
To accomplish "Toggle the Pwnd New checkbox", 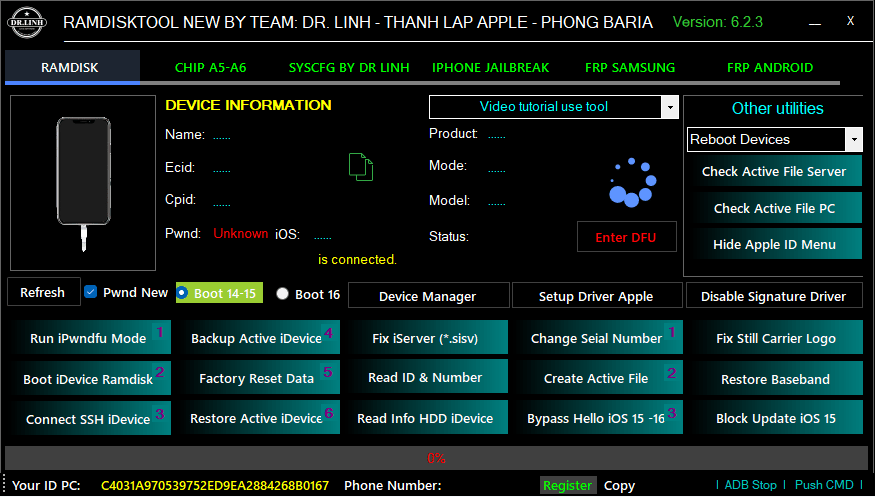I will click(x=90, y=292).
